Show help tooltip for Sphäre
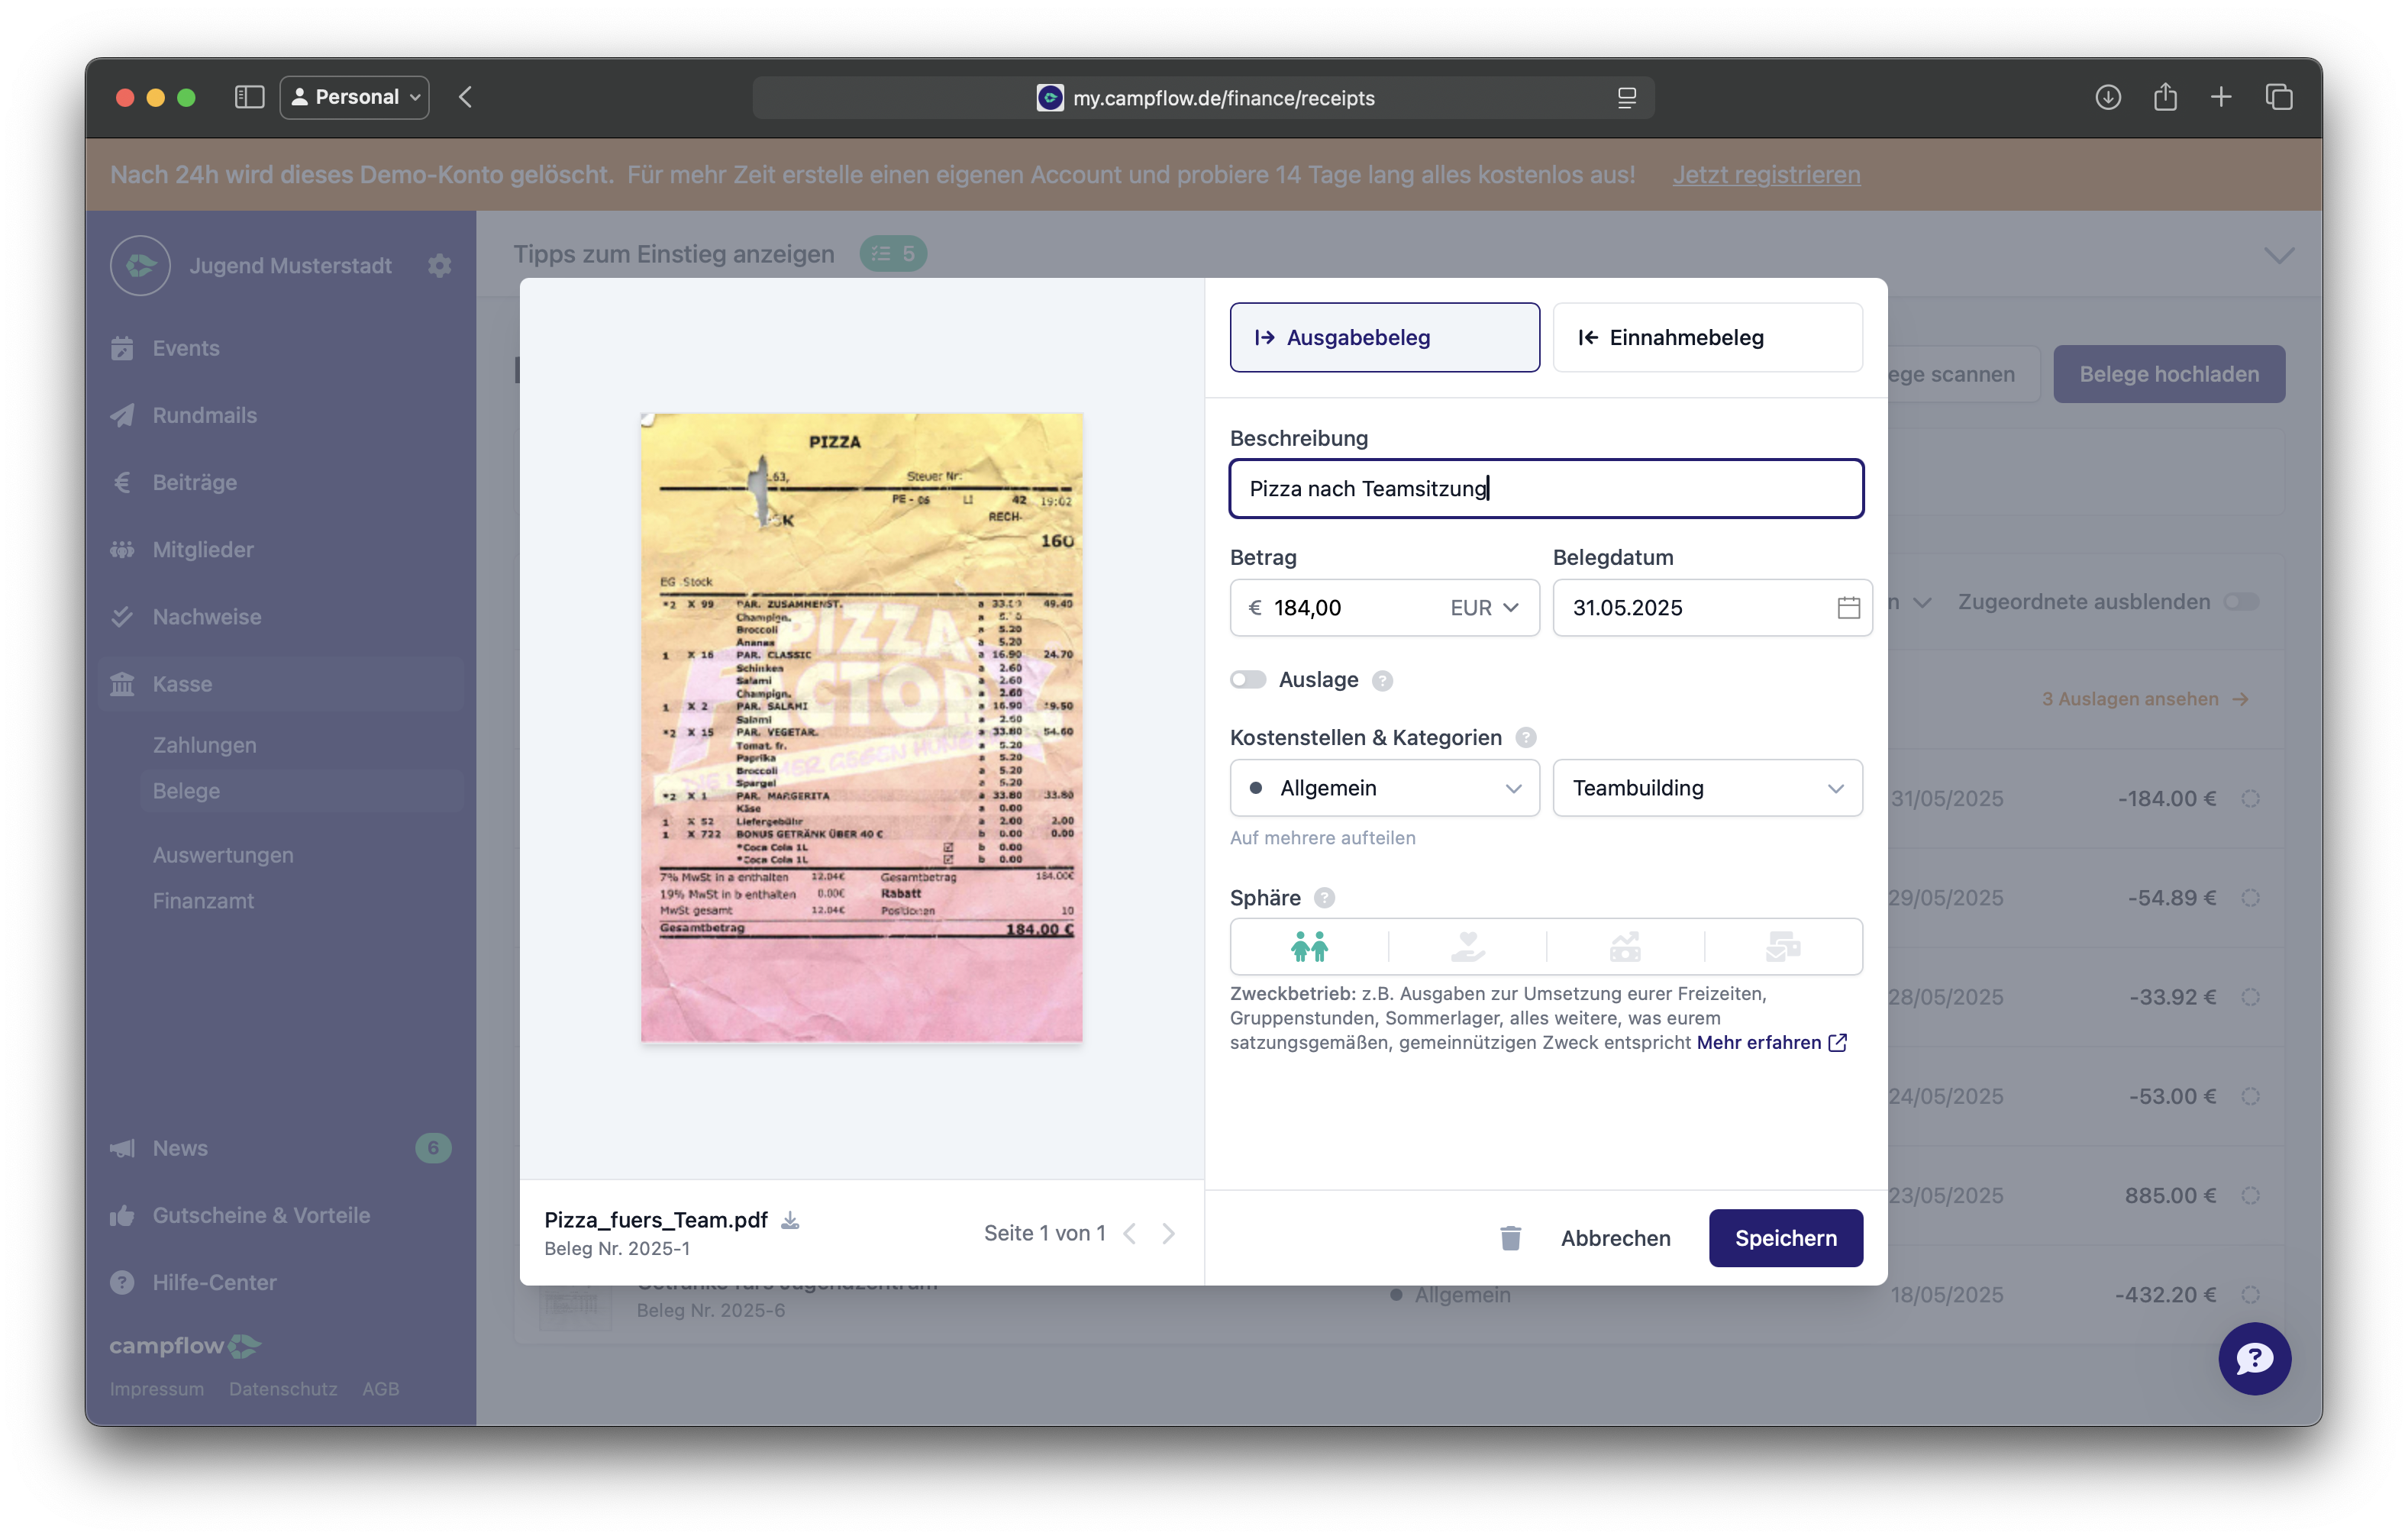2408x1539 pixels. (1324, 898)
